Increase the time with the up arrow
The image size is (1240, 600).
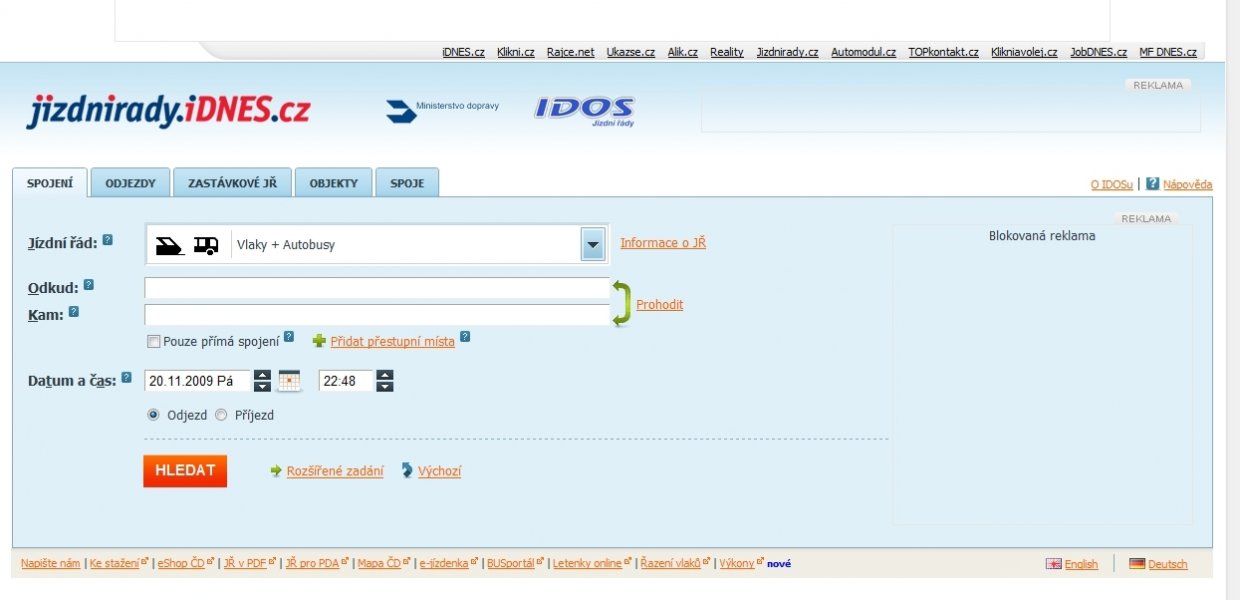[385, 375]
